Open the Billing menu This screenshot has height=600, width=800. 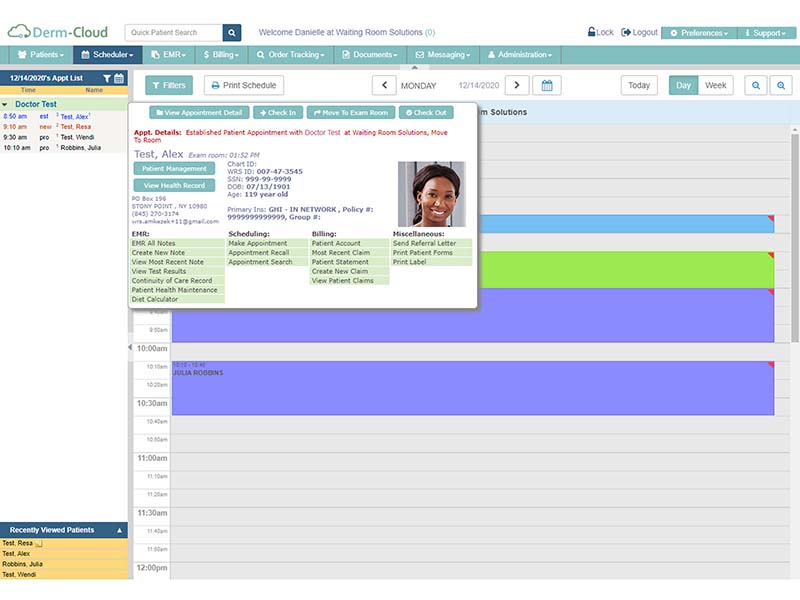221,55
